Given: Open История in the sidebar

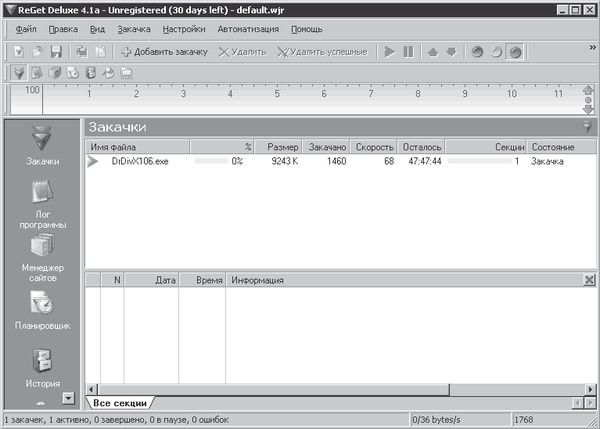Looking at the screenshot, I should 41,362.
